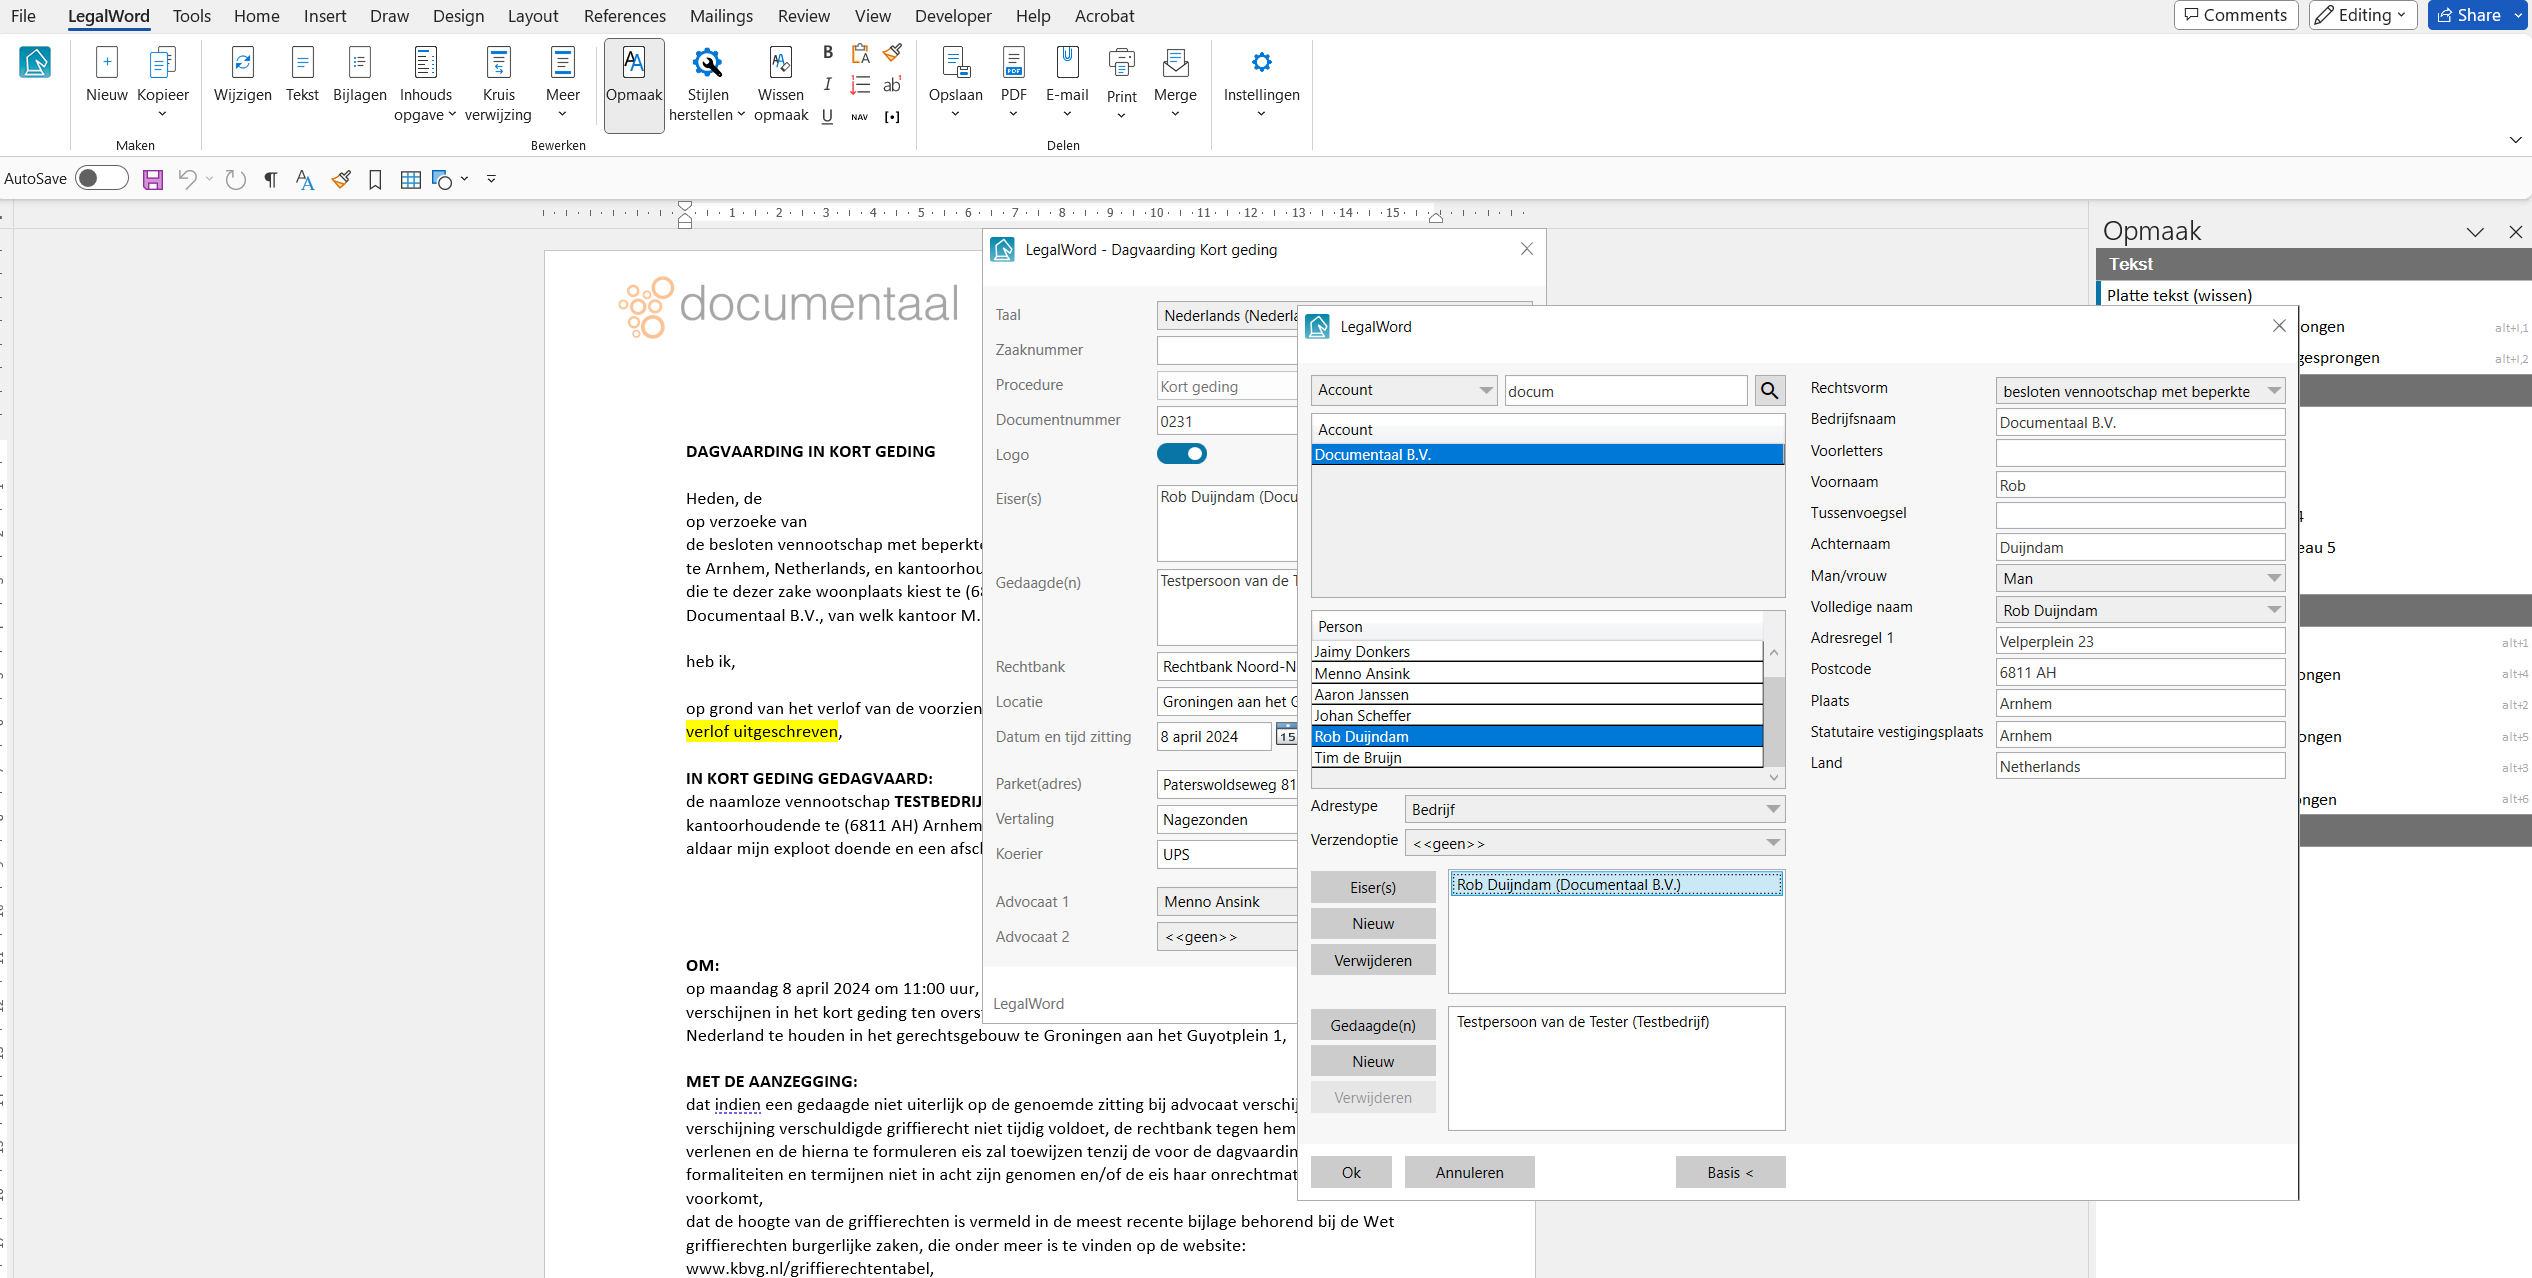The image size is (2532, 1278).
Task: Click the Basis < button
Action: pos(1730,1172)
